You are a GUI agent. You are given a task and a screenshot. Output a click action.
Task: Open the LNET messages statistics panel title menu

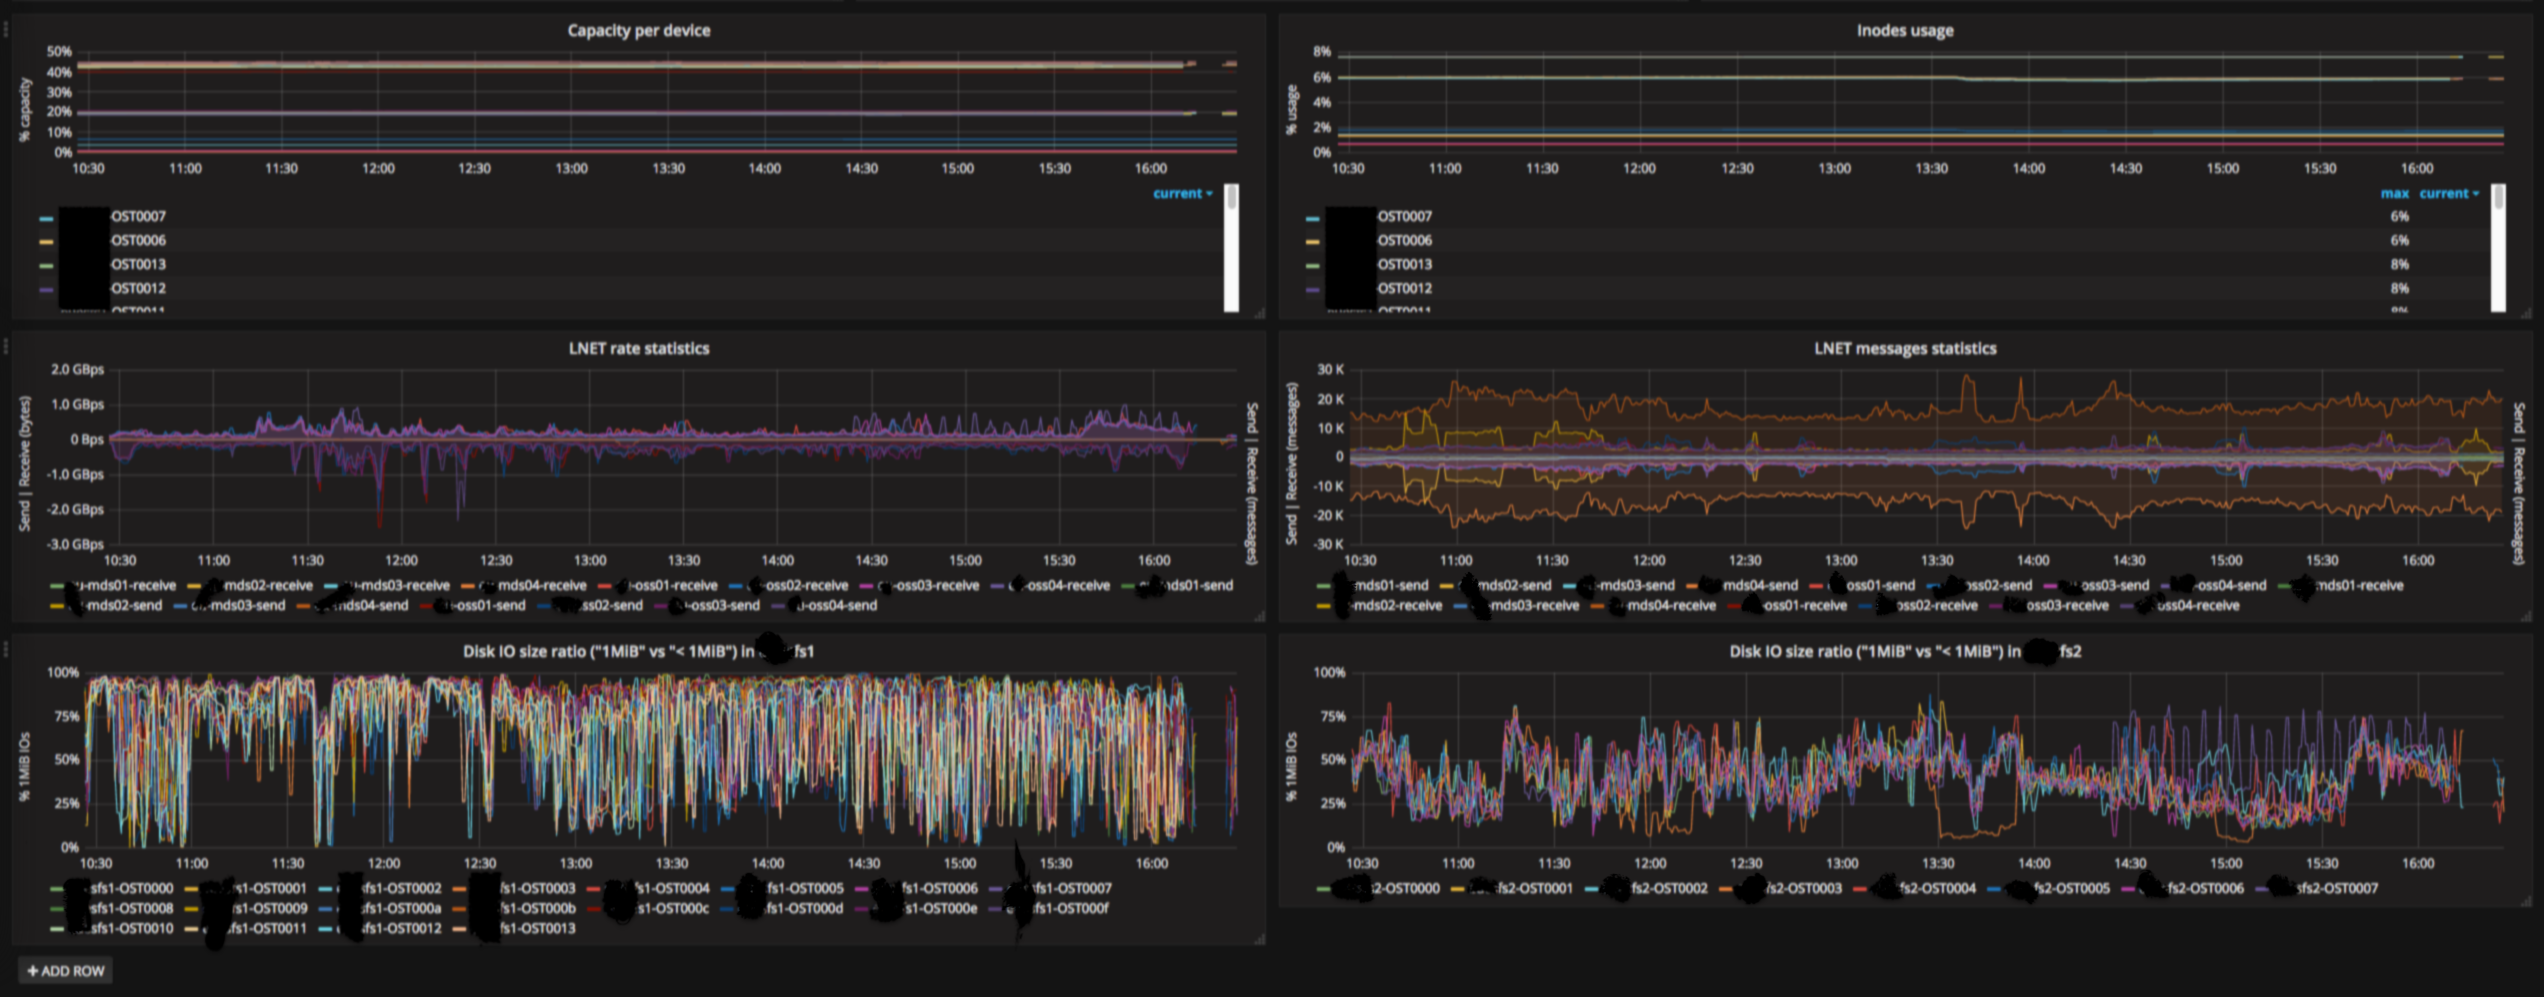tap(1904, 348)
